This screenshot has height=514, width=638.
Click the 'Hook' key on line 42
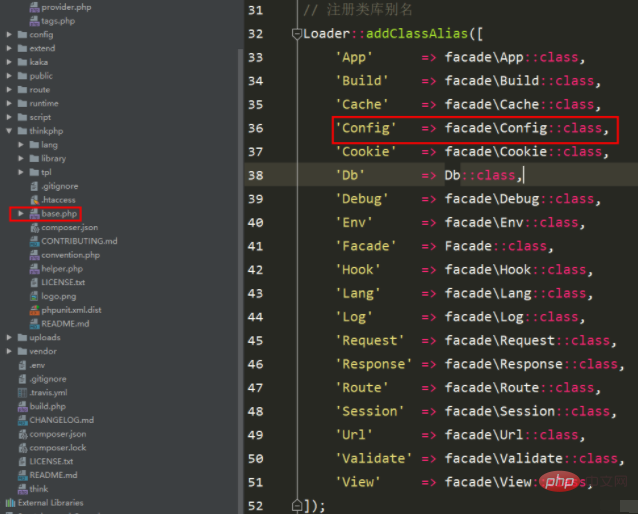click(358, 270)
